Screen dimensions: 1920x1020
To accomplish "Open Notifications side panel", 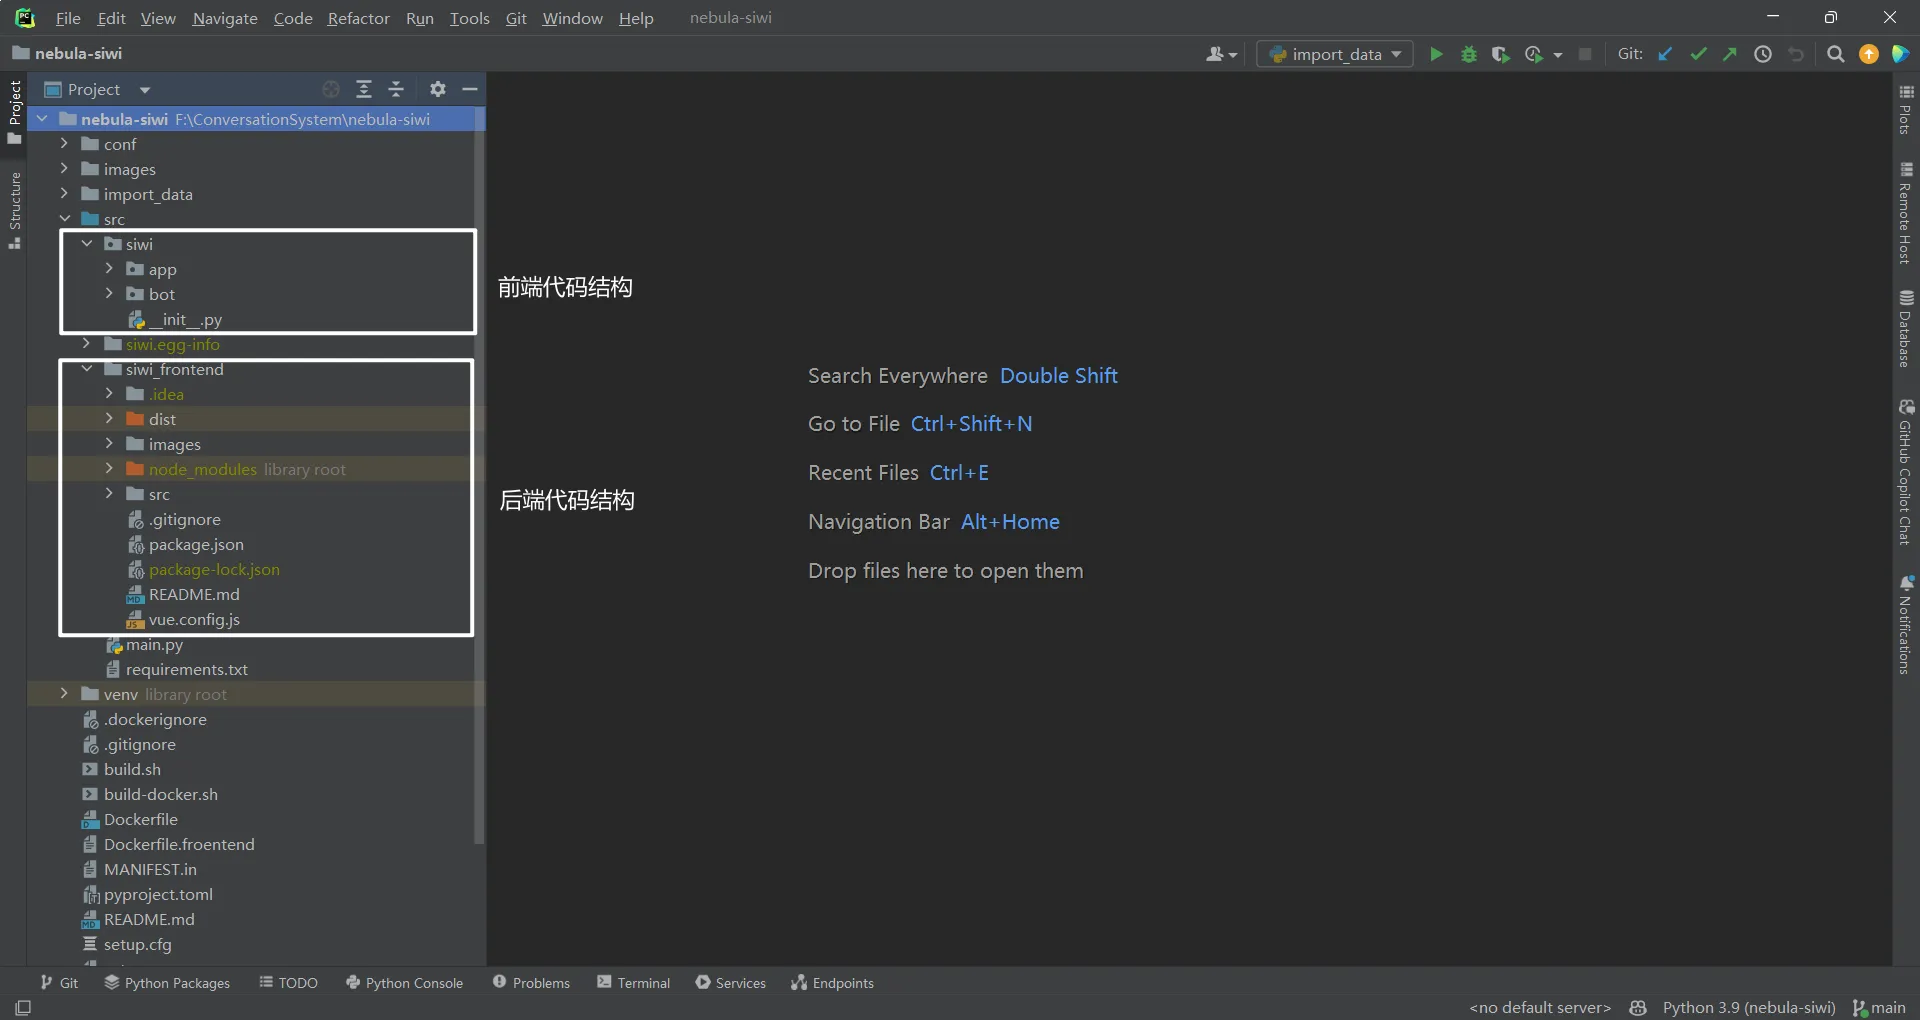I will (x=1906, y=625).
